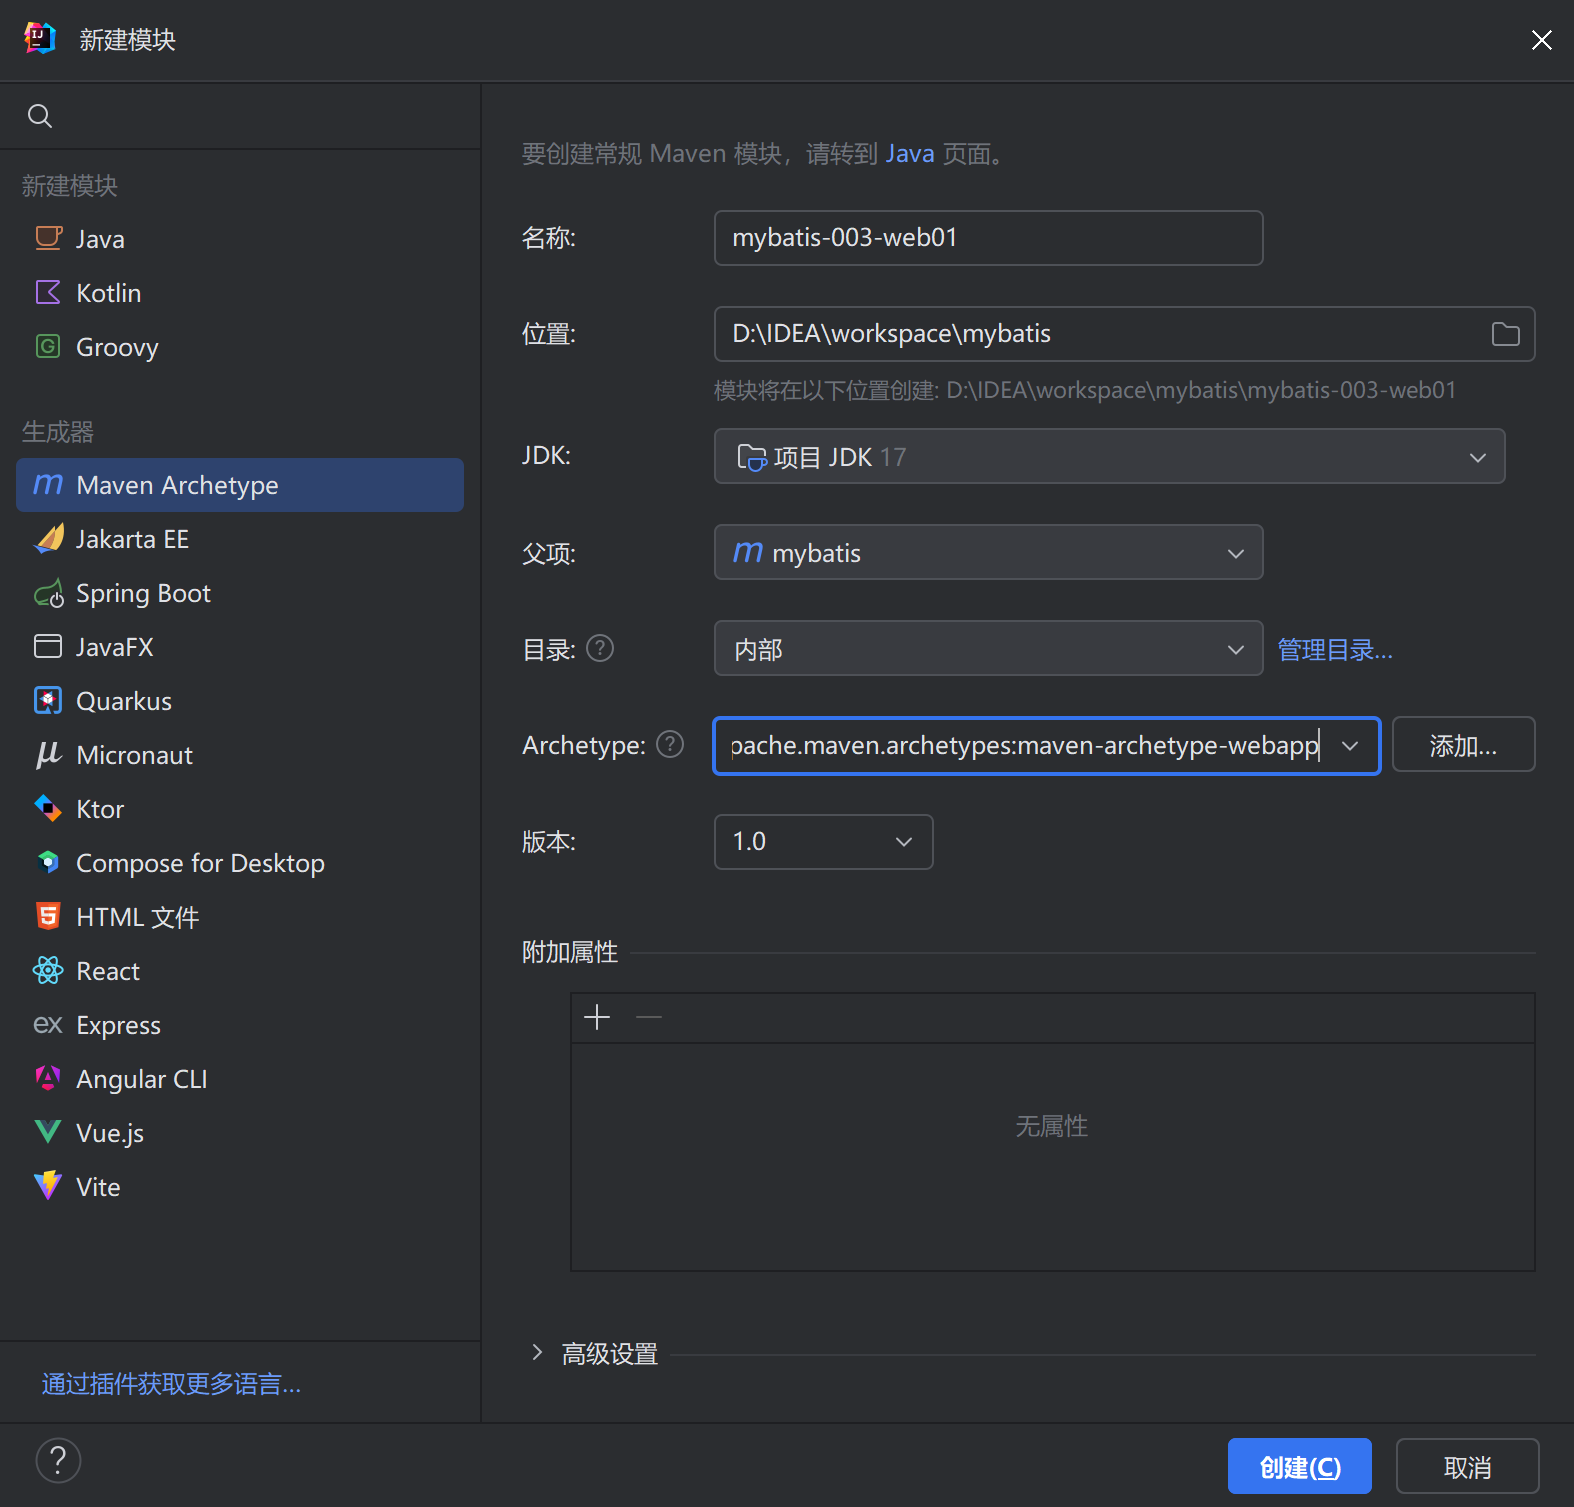
Task: Click the Spring Boot leaf icon
Action: (x=48, y=594)
